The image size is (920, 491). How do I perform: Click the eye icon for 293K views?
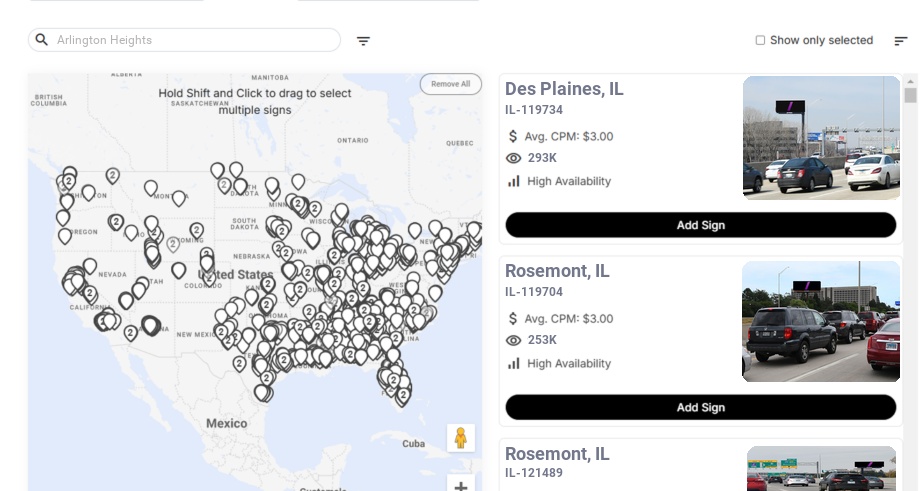[514, 158]
